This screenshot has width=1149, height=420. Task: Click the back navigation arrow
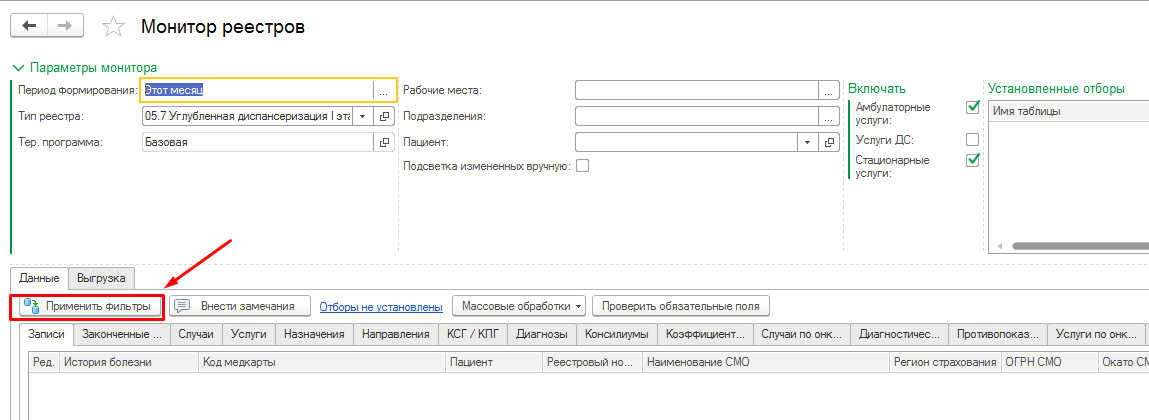[x=30, y=26]
